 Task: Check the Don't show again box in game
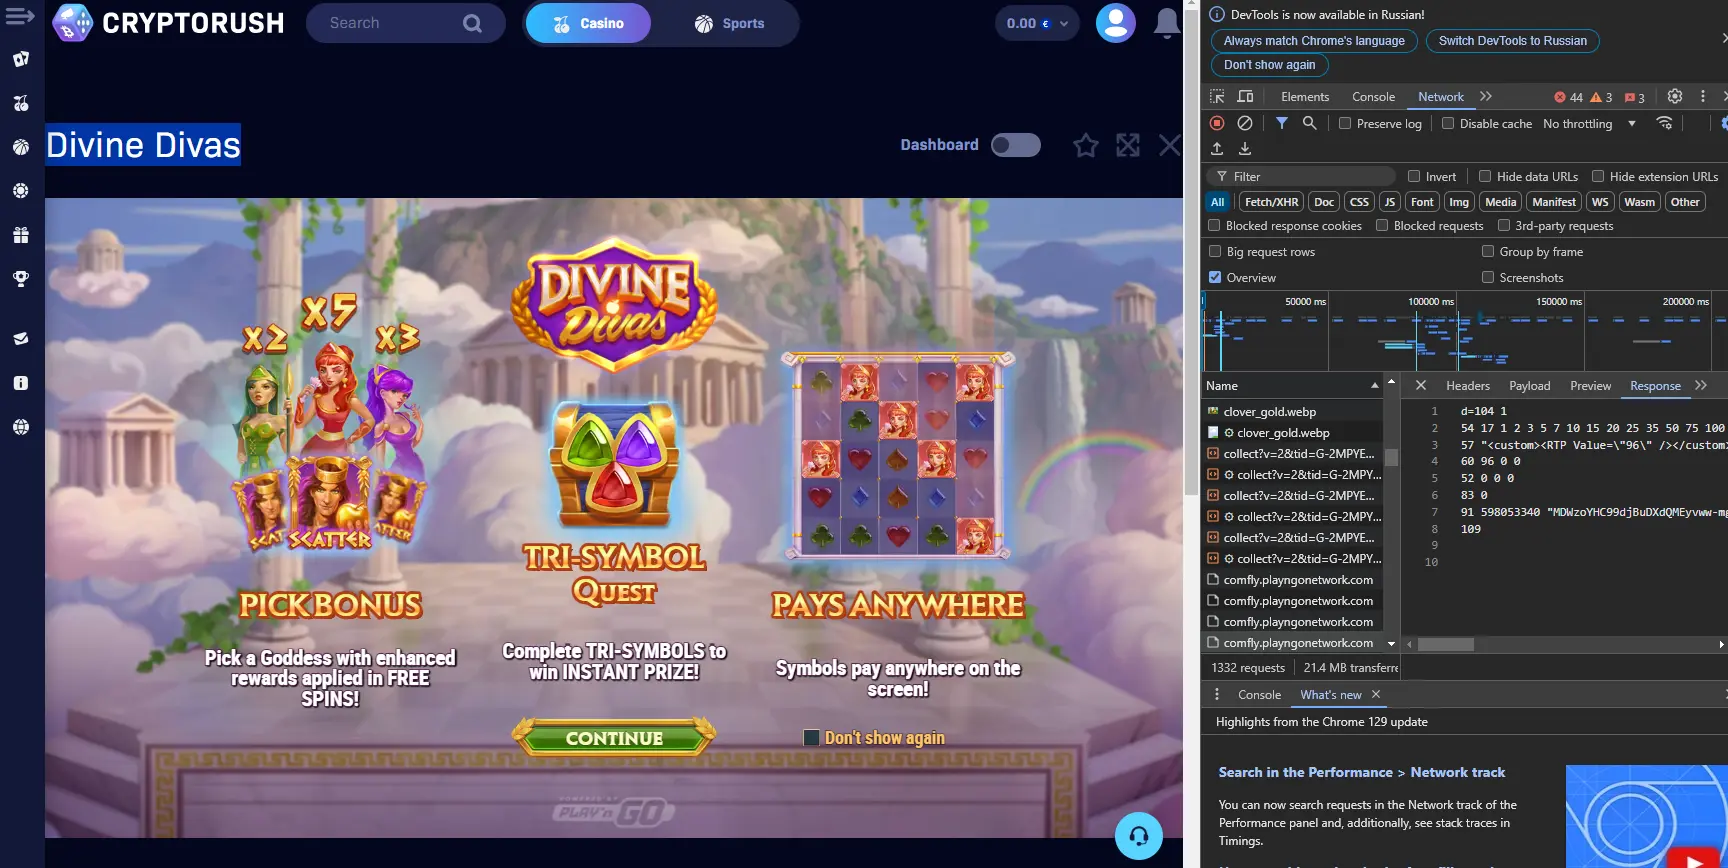812,738
